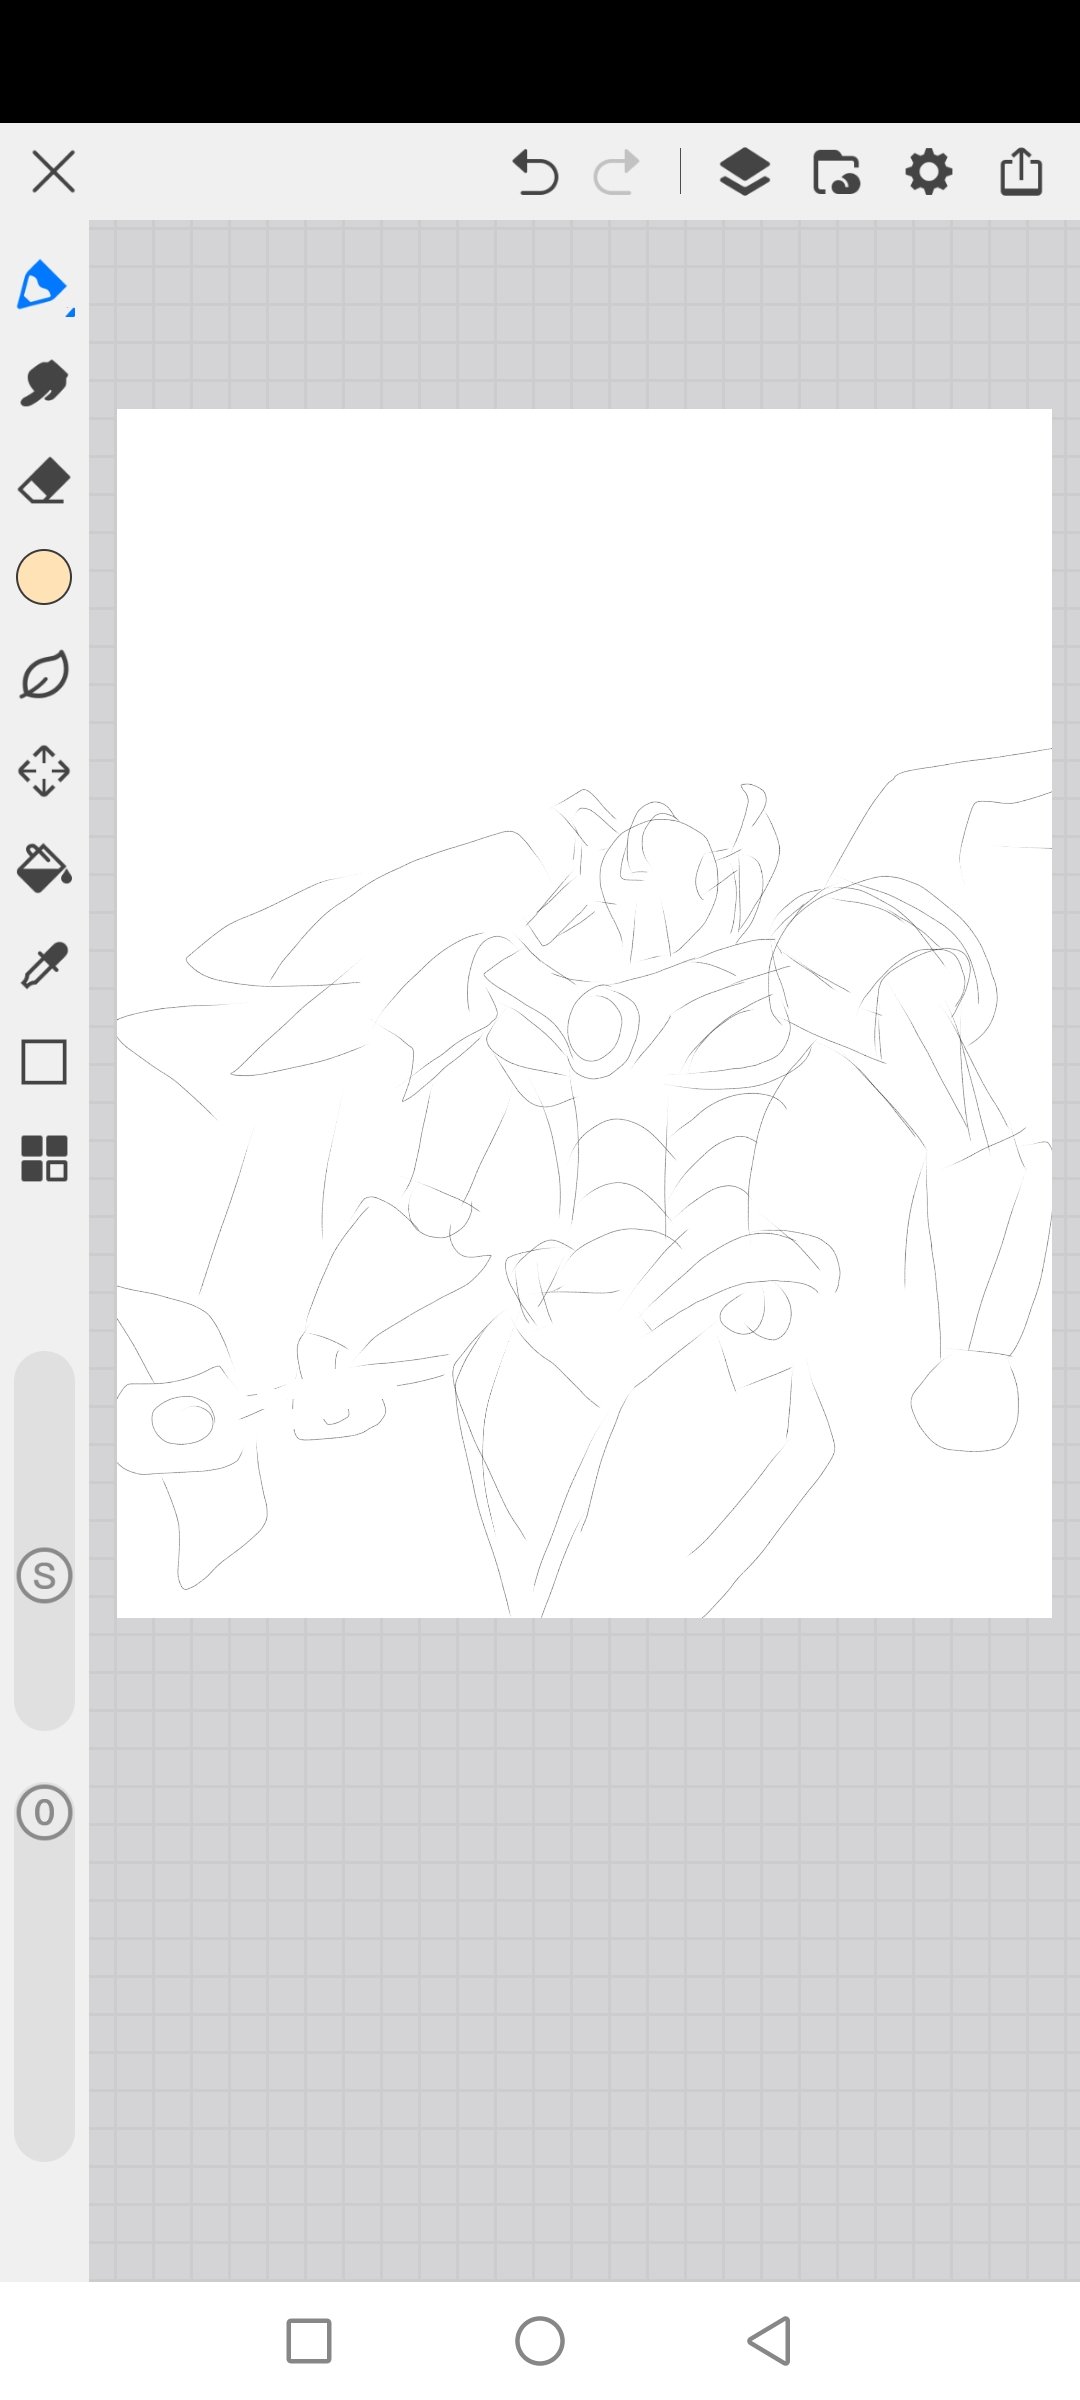Tap the S brush size slider handle
Screen dimensions: 1080x2400
click(x=44, y=1575)
